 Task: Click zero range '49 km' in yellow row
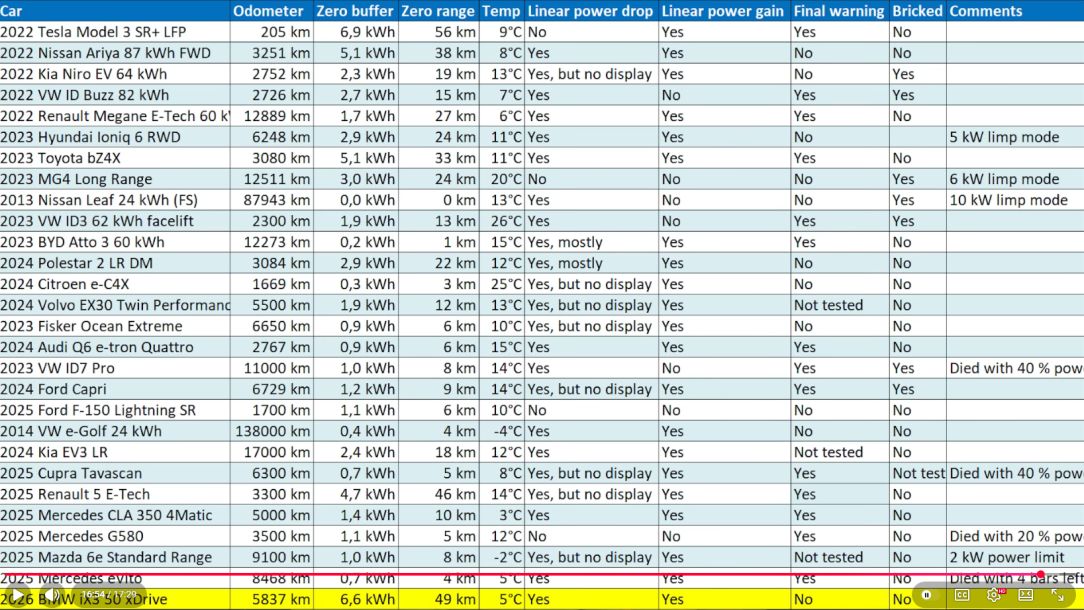[456, 600]
